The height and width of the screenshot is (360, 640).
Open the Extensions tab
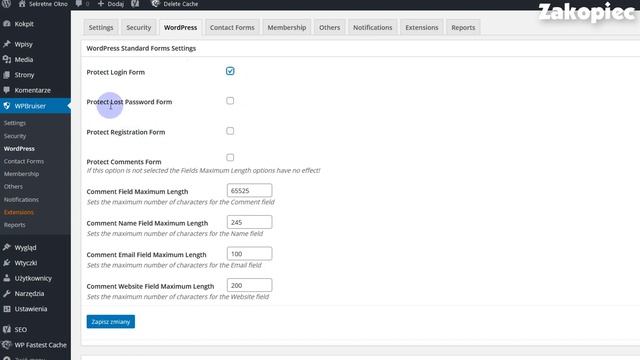pos(422,27)
